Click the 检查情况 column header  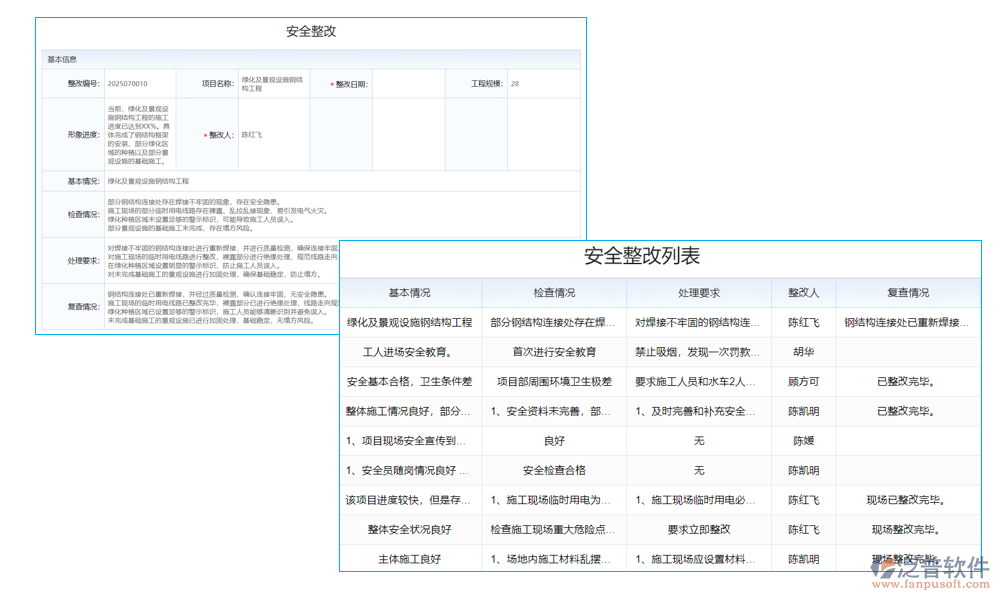coord(552,292)
